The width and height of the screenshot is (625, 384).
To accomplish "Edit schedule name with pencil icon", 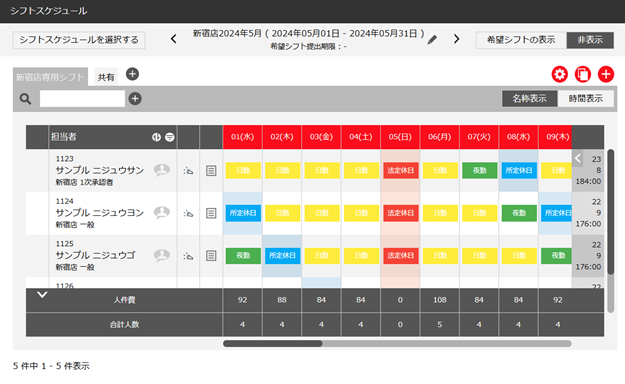I will pos(432,40).
